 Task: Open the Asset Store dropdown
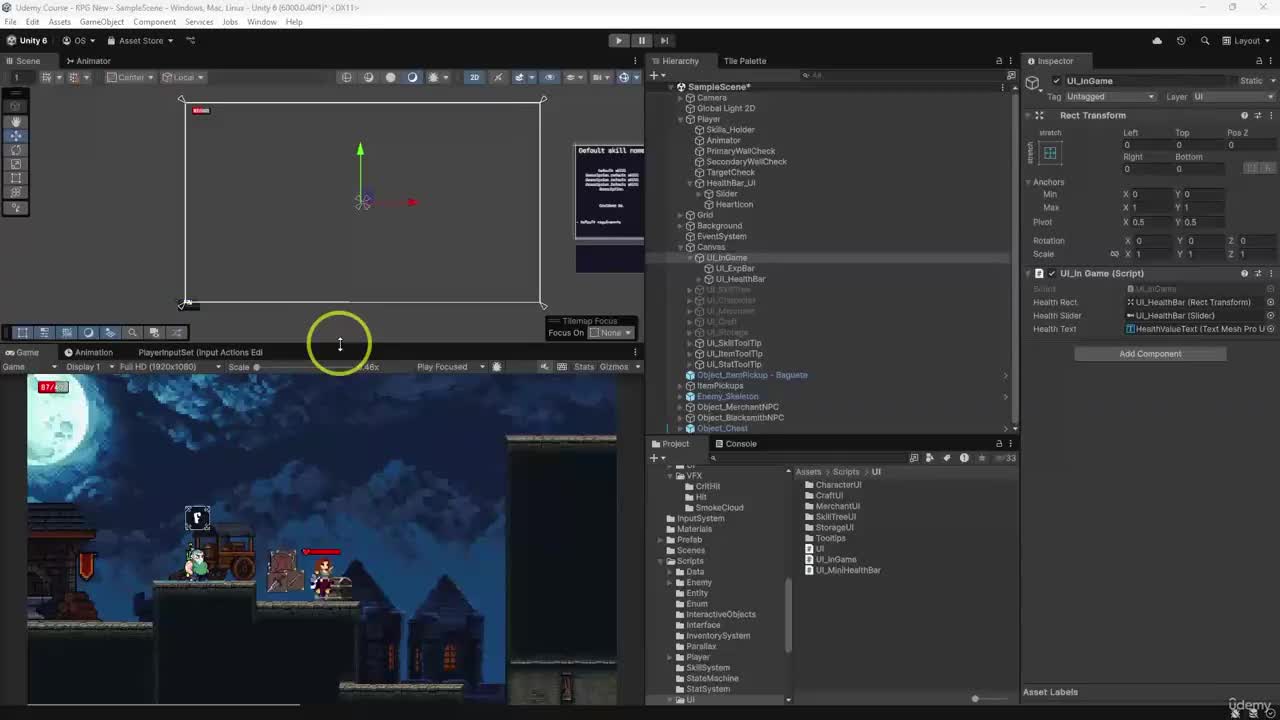[x=140, y=41]
